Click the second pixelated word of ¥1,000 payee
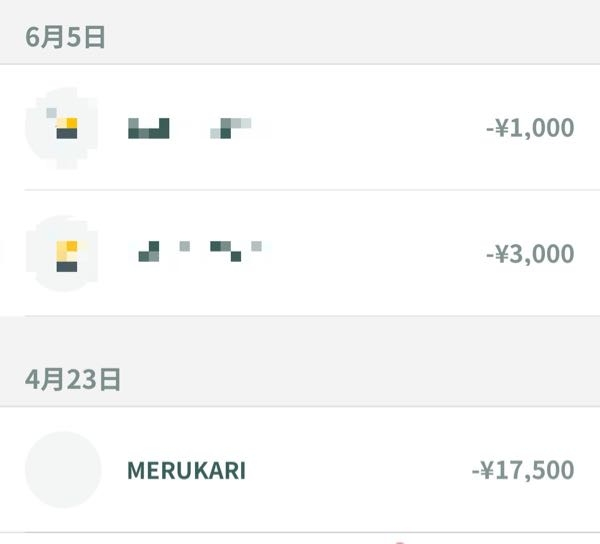This screenshot has width=600, height=544. [x=231, y=128]
